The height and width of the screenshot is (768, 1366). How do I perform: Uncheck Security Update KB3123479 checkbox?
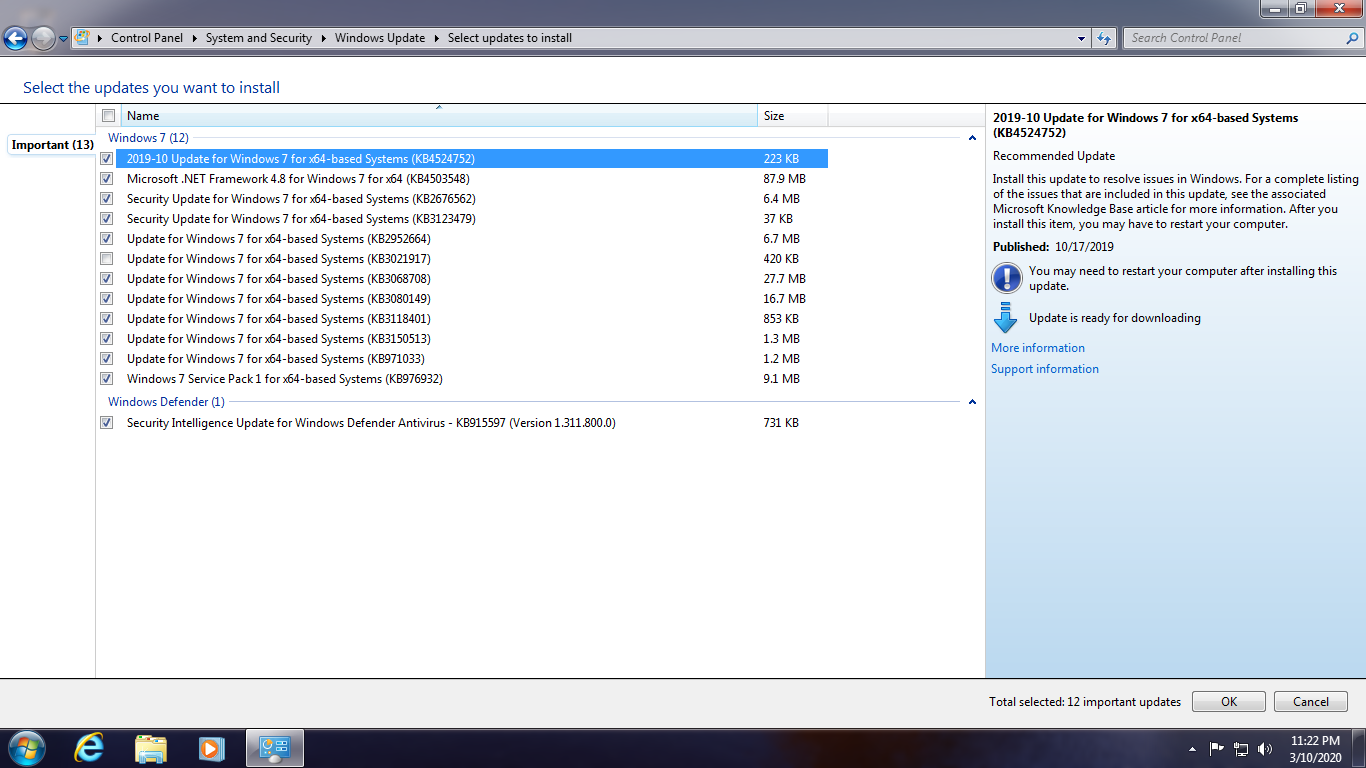tap(107, 219)
